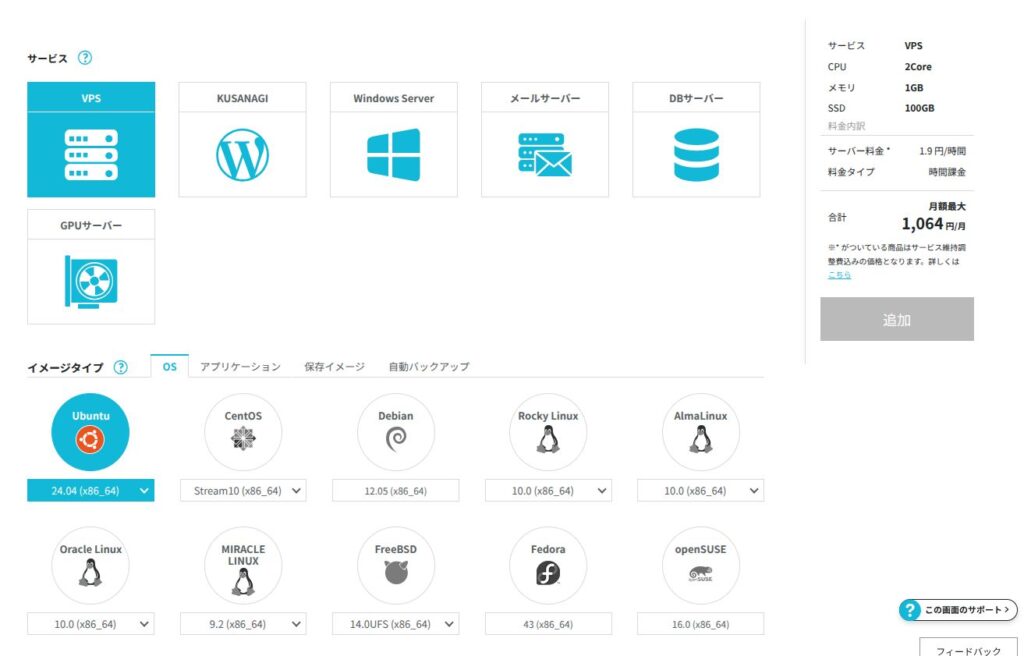Click the 2Core CPU value
This screenshot has height=656, width=1024.
pyautogui.click(x=918, y=67)
